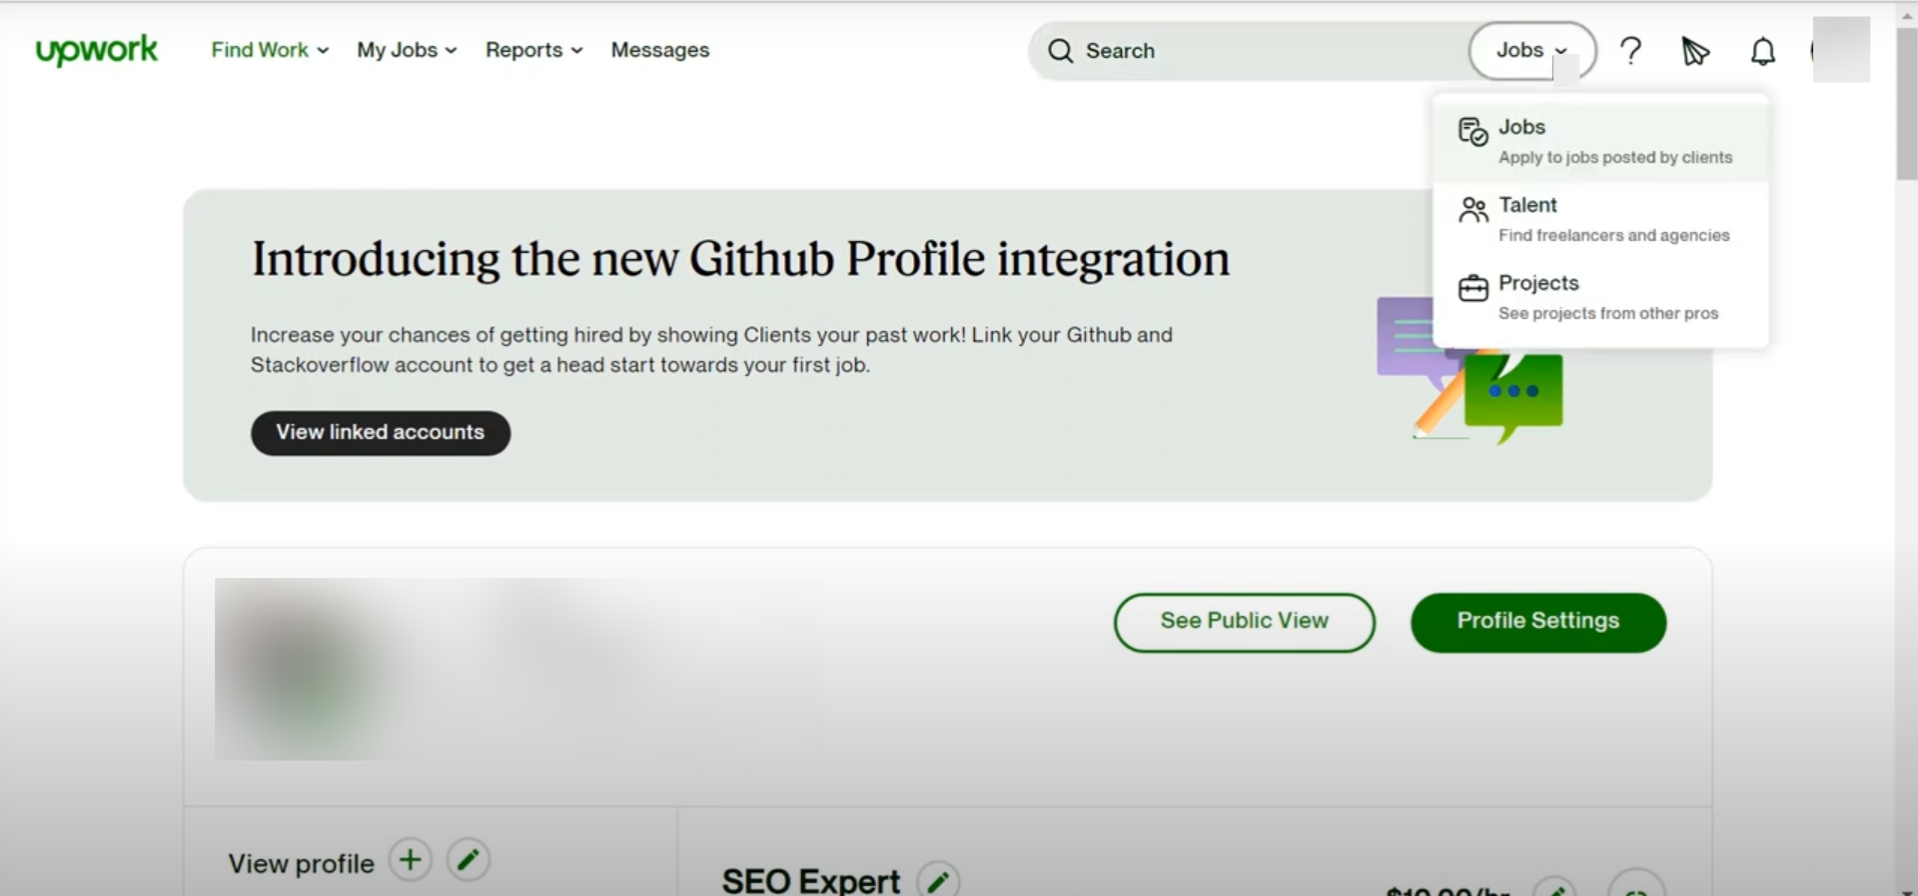Screen dimensions: 1918x896
Task: Click See Public View button
Action: 1244,622
